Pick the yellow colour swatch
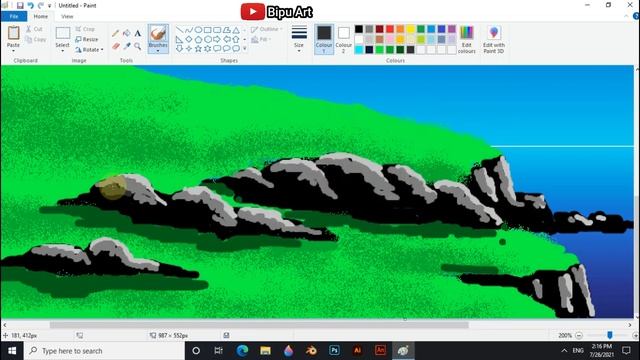The width and height of the screenshot is (640, 360). [411, 29]
